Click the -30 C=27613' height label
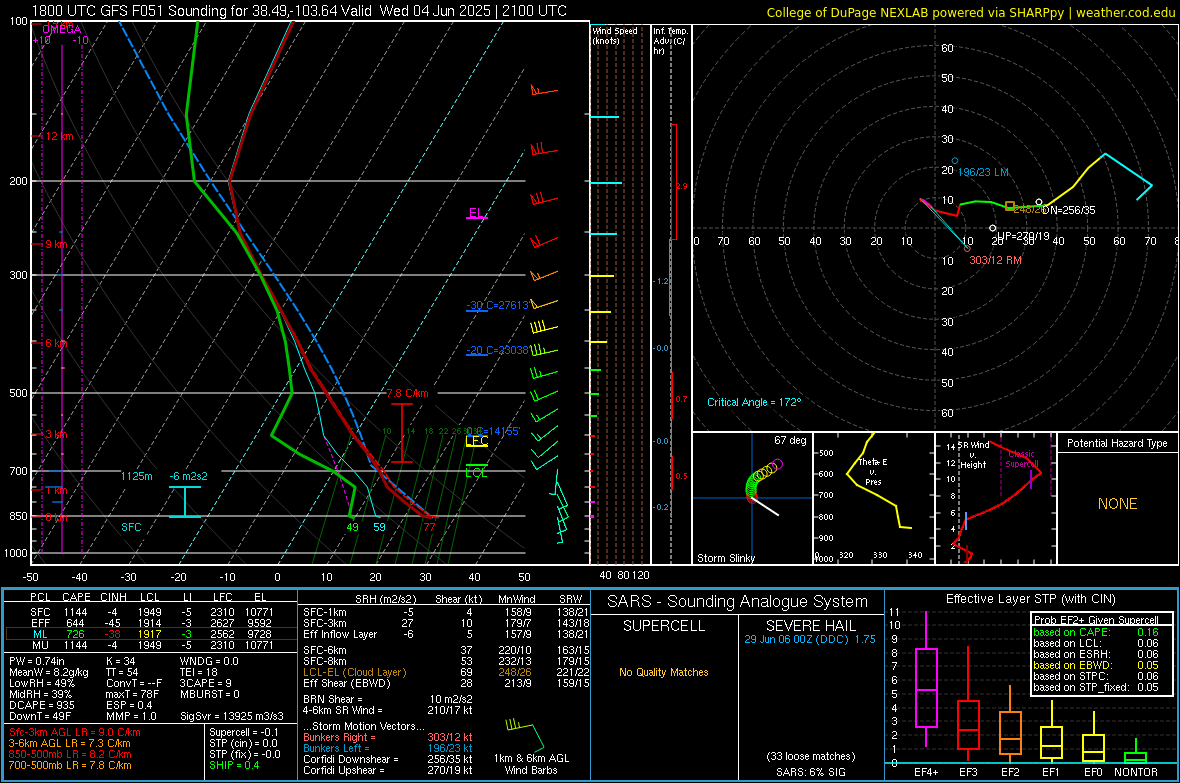The width and height of the screenshot is (1180, 783). pos(498,305)
